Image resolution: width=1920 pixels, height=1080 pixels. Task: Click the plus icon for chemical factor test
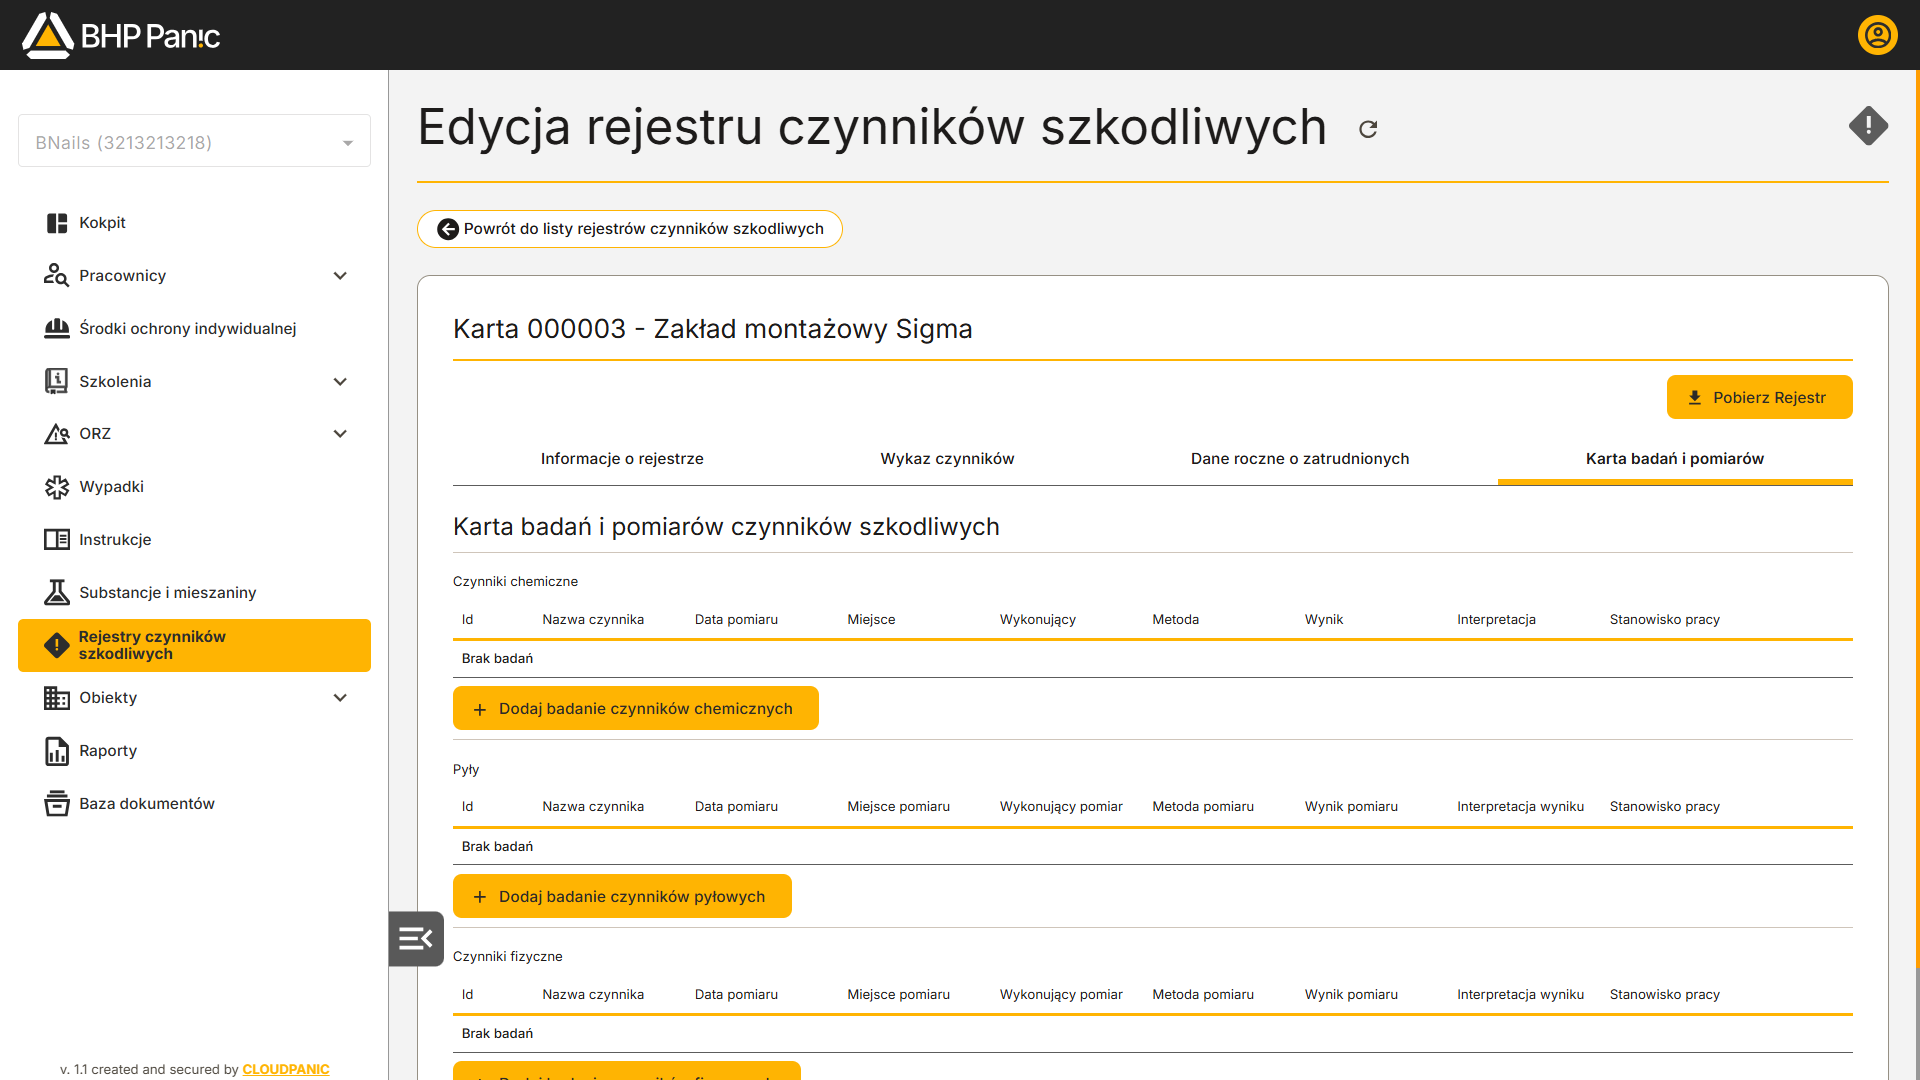coord(480,709)
